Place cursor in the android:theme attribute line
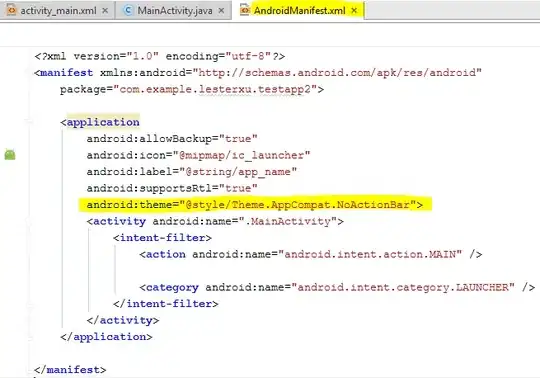Image resolution: width=540 pixels, height=378 pixels. pos(255,205)
